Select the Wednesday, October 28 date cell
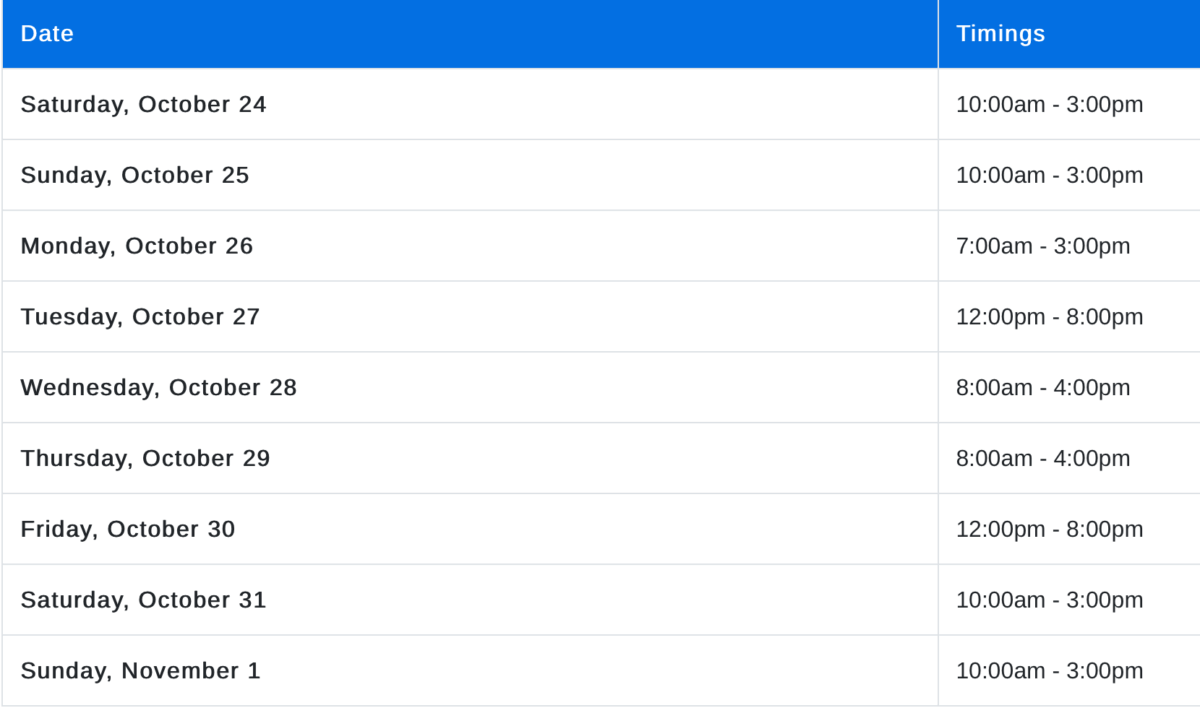The width and height of the screenshot is (1200, 708). coord(158,388)
